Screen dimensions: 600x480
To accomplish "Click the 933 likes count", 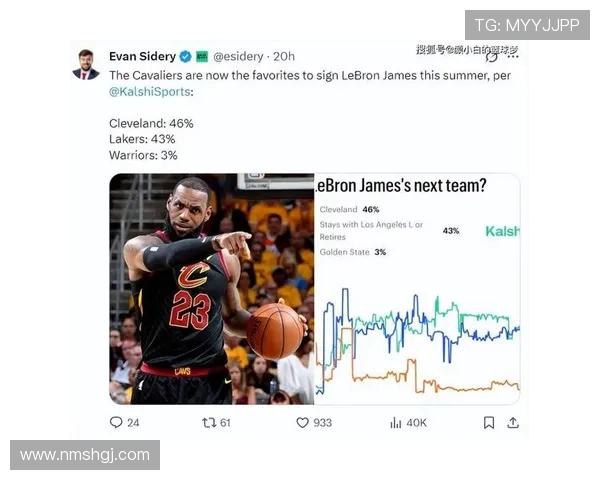I will tap(323, 423).
